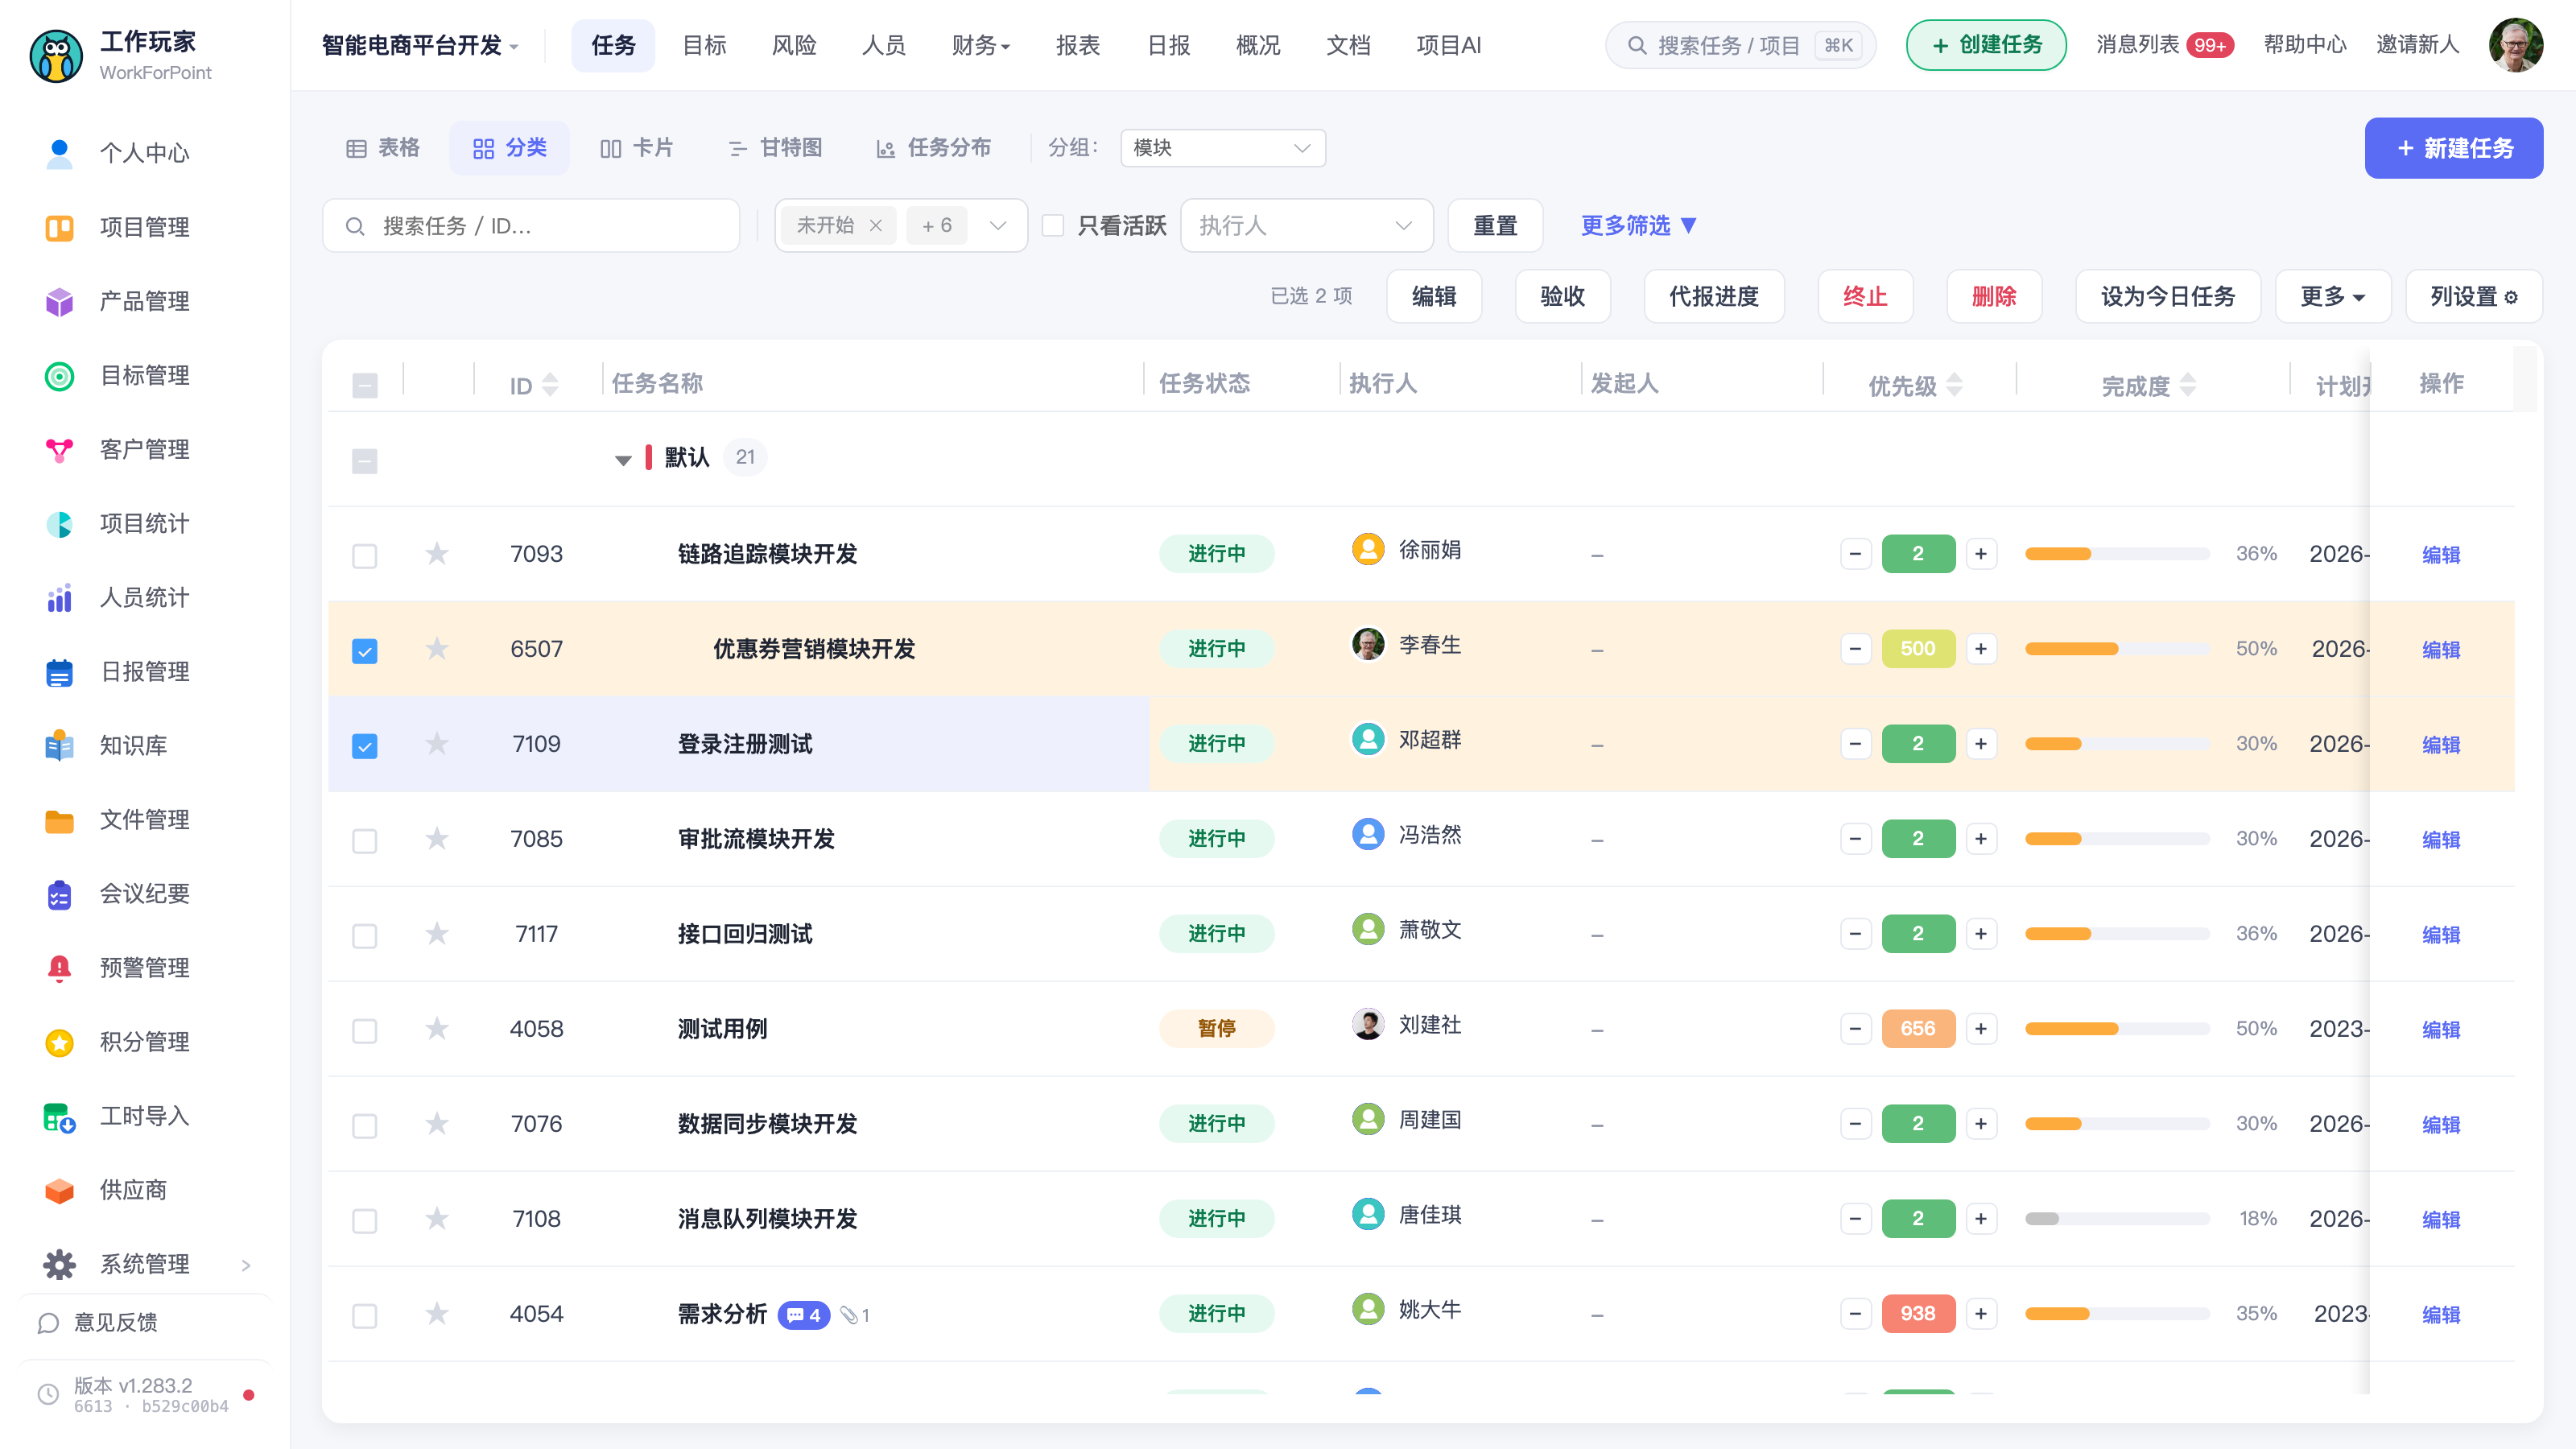The height and width of the screenshot is (1449, 2576).
Task: Select the checkbox for task 7085
Action: pyautogui.click(x=365, y=840)
